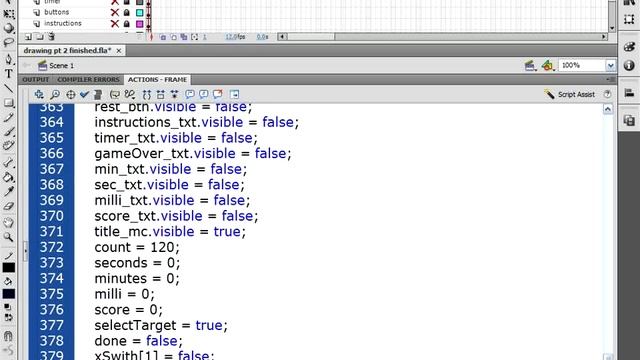
Task: Expand the Actions toolbox splitter arrow
Action: [26, 250]
